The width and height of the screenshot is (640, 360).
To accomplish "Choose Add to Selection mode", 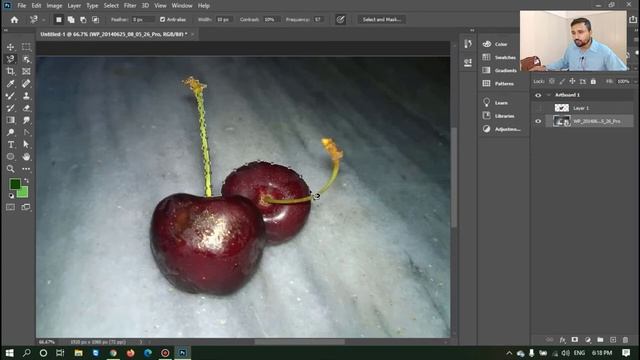I will click(x=71, y=20).
